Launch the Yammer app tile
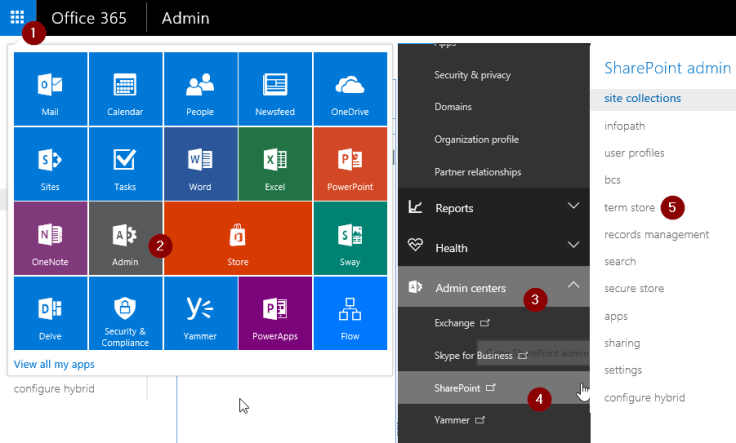736x443 pixels. [x=200, y=313]
